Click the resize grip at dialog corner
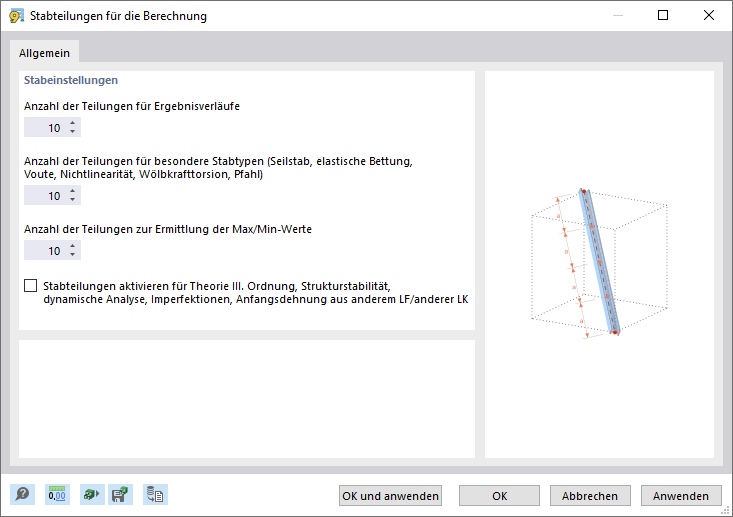This screenshot has height=517, width=733. (726, 511)
